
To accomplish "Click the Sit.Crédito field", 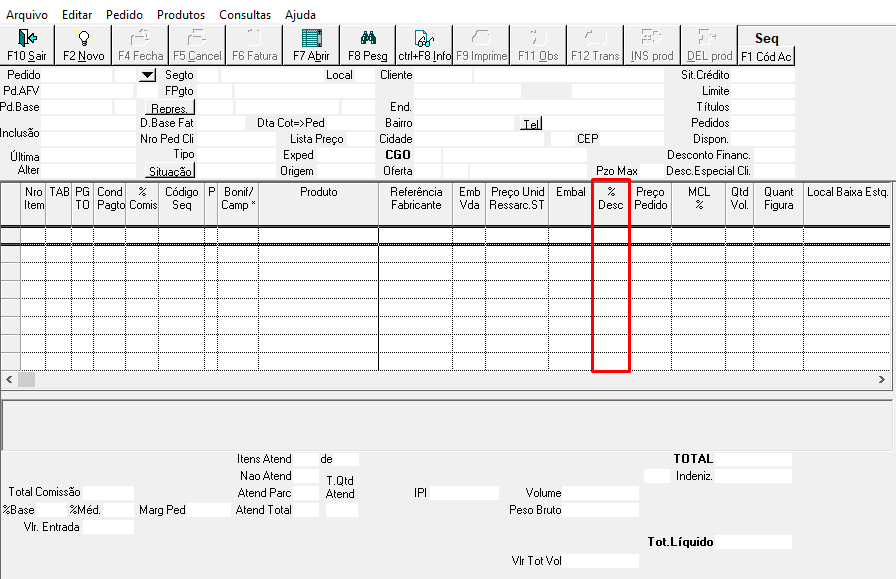I will click(x=762, y=75).
